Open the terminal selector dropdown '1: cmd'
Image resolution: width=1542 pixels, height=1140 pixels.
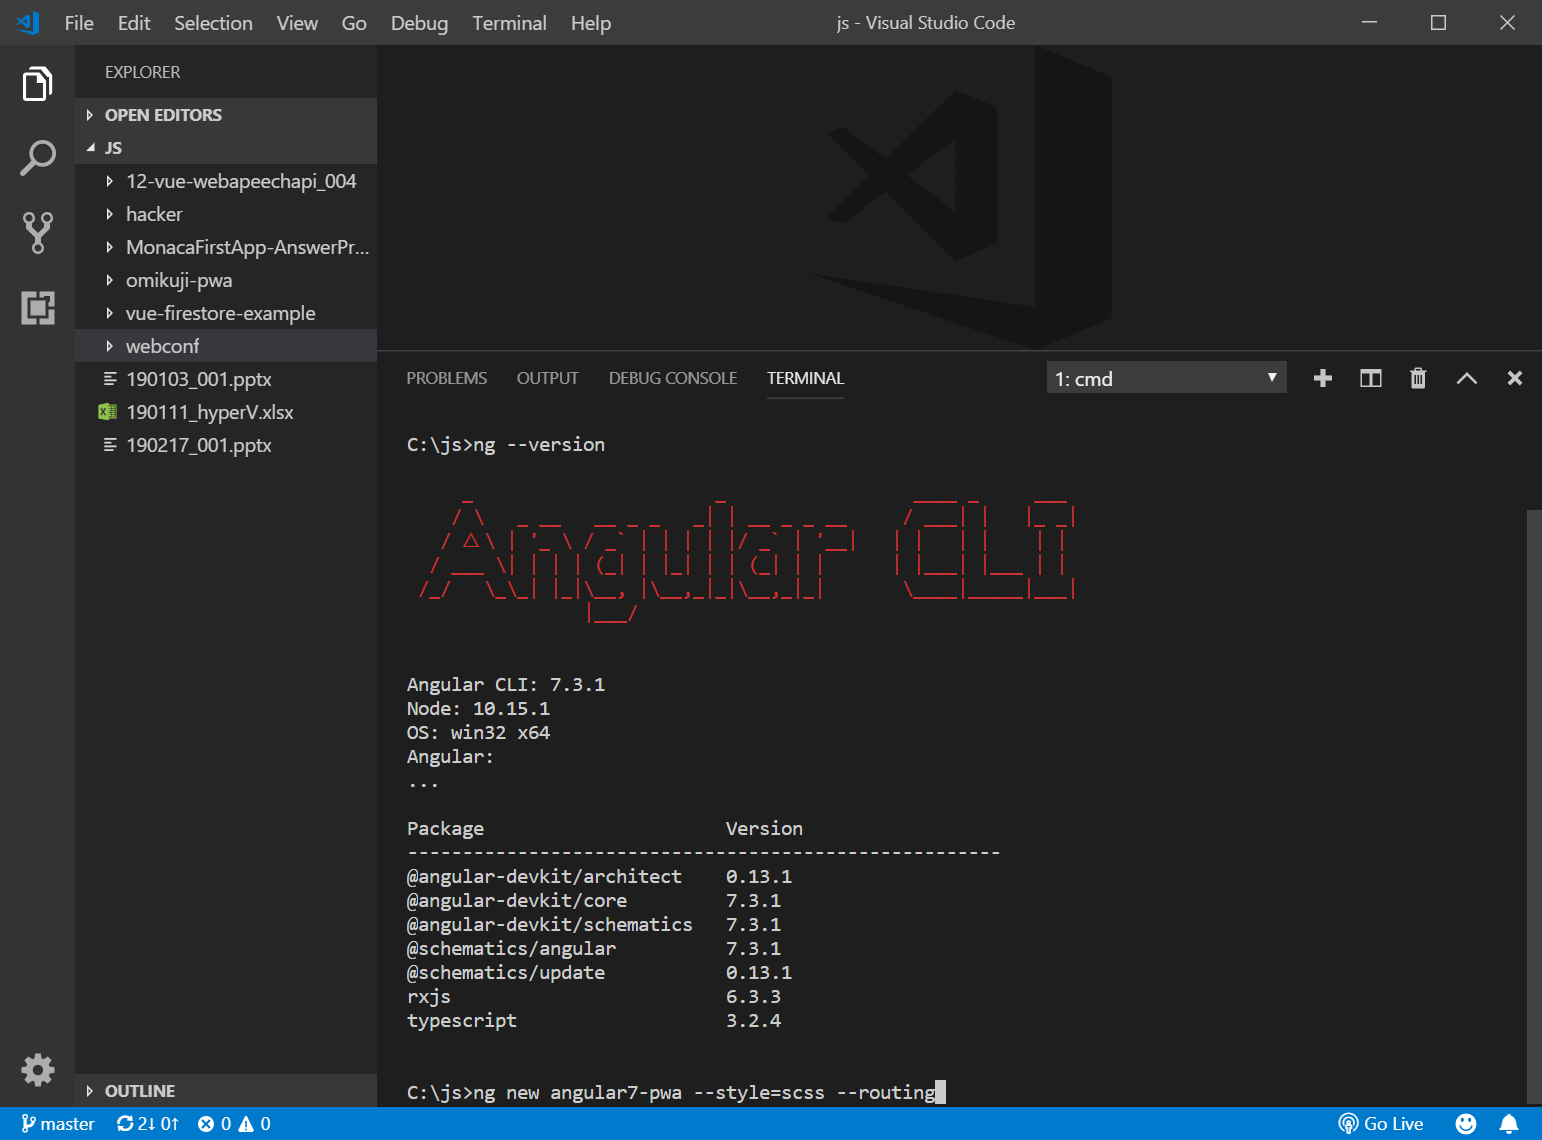click(x=1165, y=378)
